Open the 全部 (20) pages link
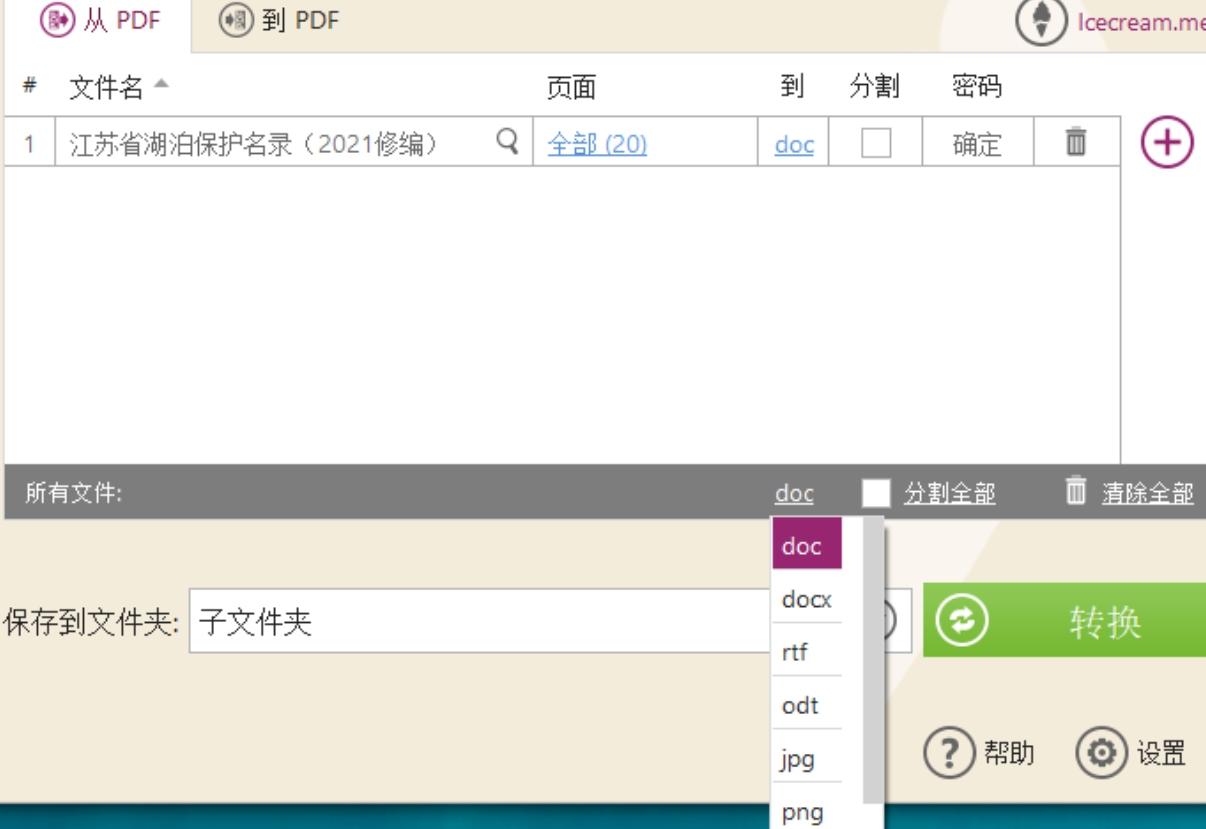Viewport: 1206px width, 829px height. coord(597,145)
